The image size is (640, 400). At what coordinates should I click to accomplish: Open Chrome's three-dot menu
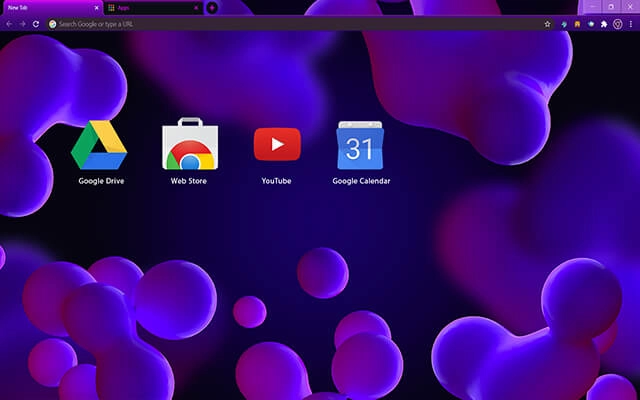(x=631, y=24)
